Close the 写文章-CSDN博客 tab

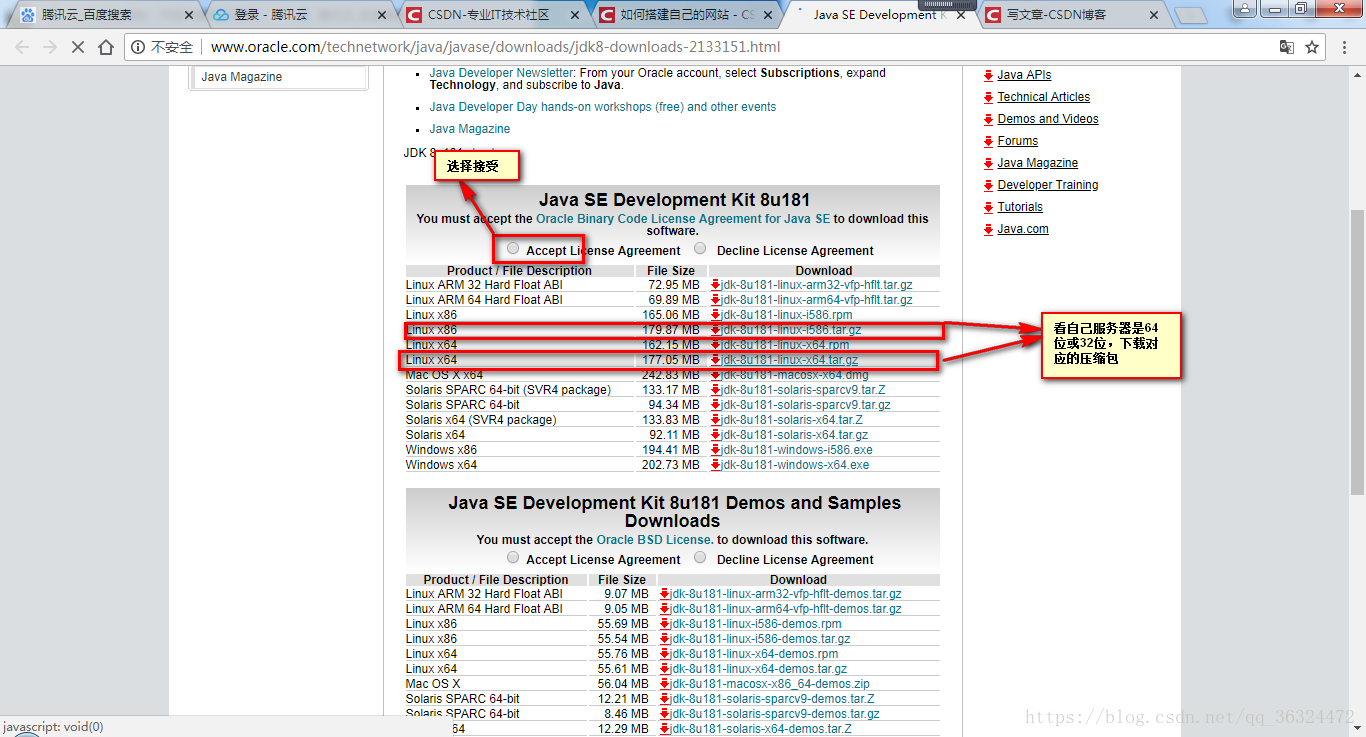click(x=1153, y=16)
